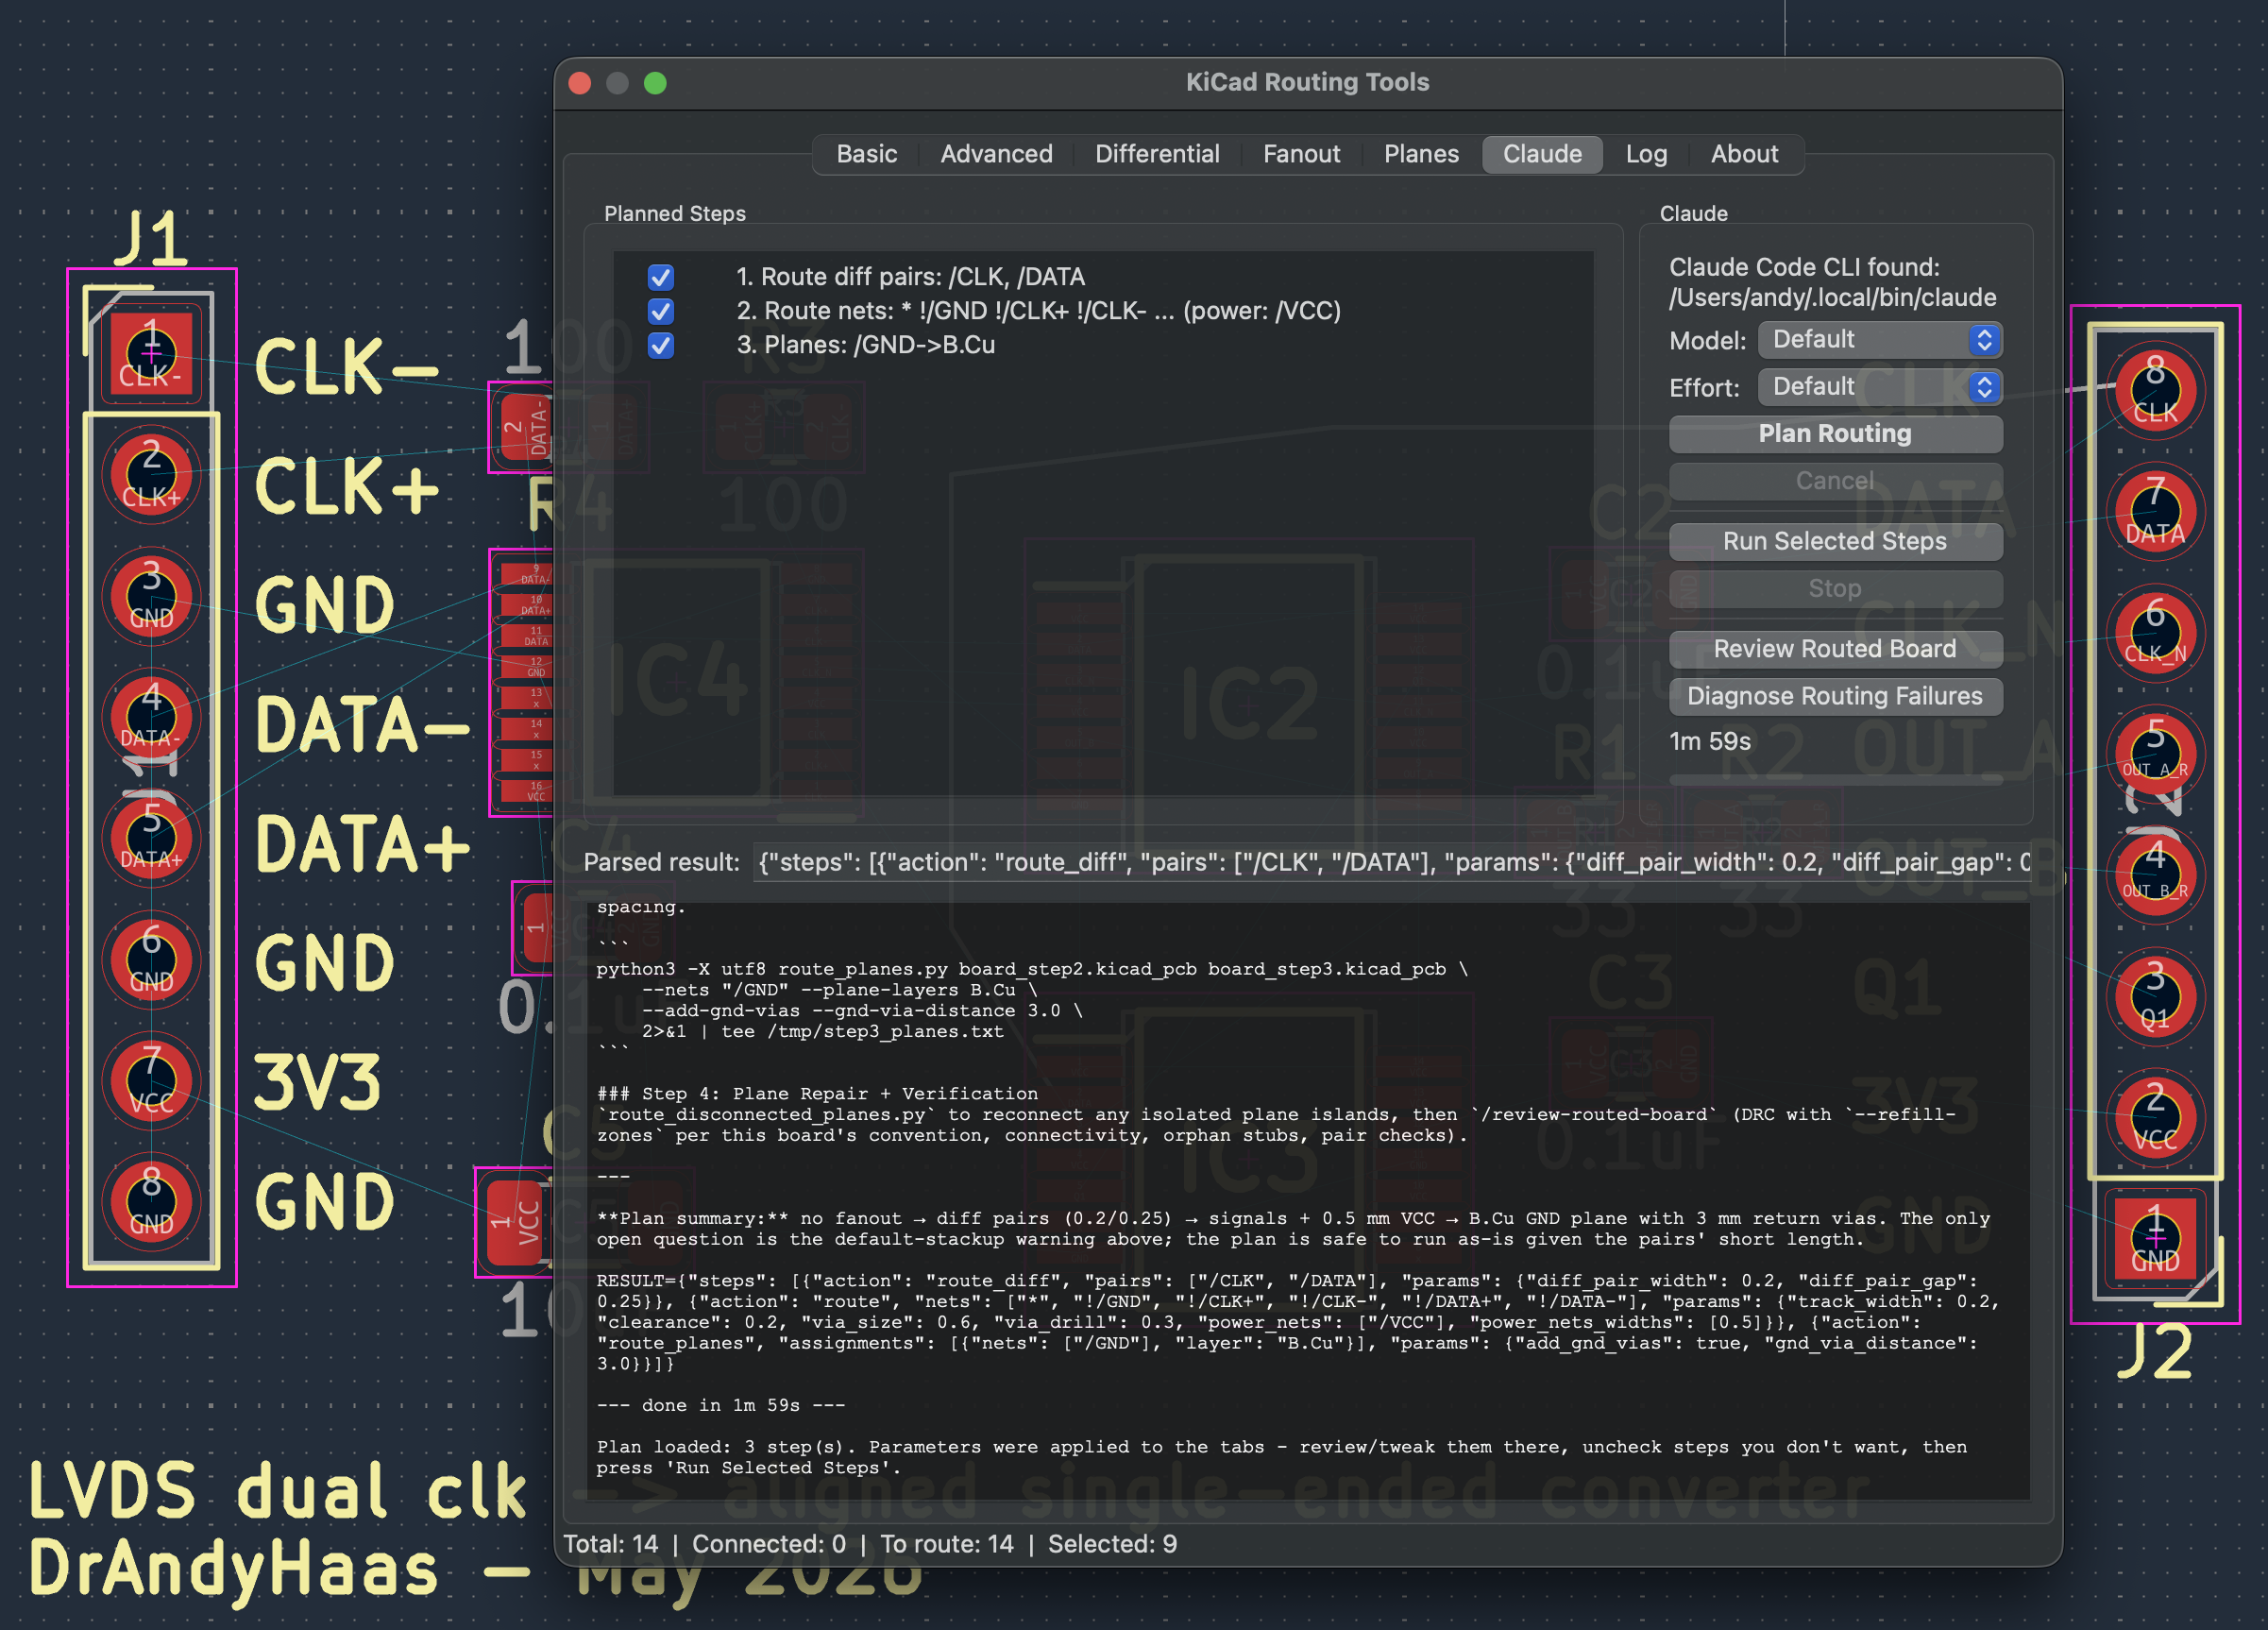Click the J2 reference designator
Viewport: 2268px width, 1630px height.
point(2155,1353)
